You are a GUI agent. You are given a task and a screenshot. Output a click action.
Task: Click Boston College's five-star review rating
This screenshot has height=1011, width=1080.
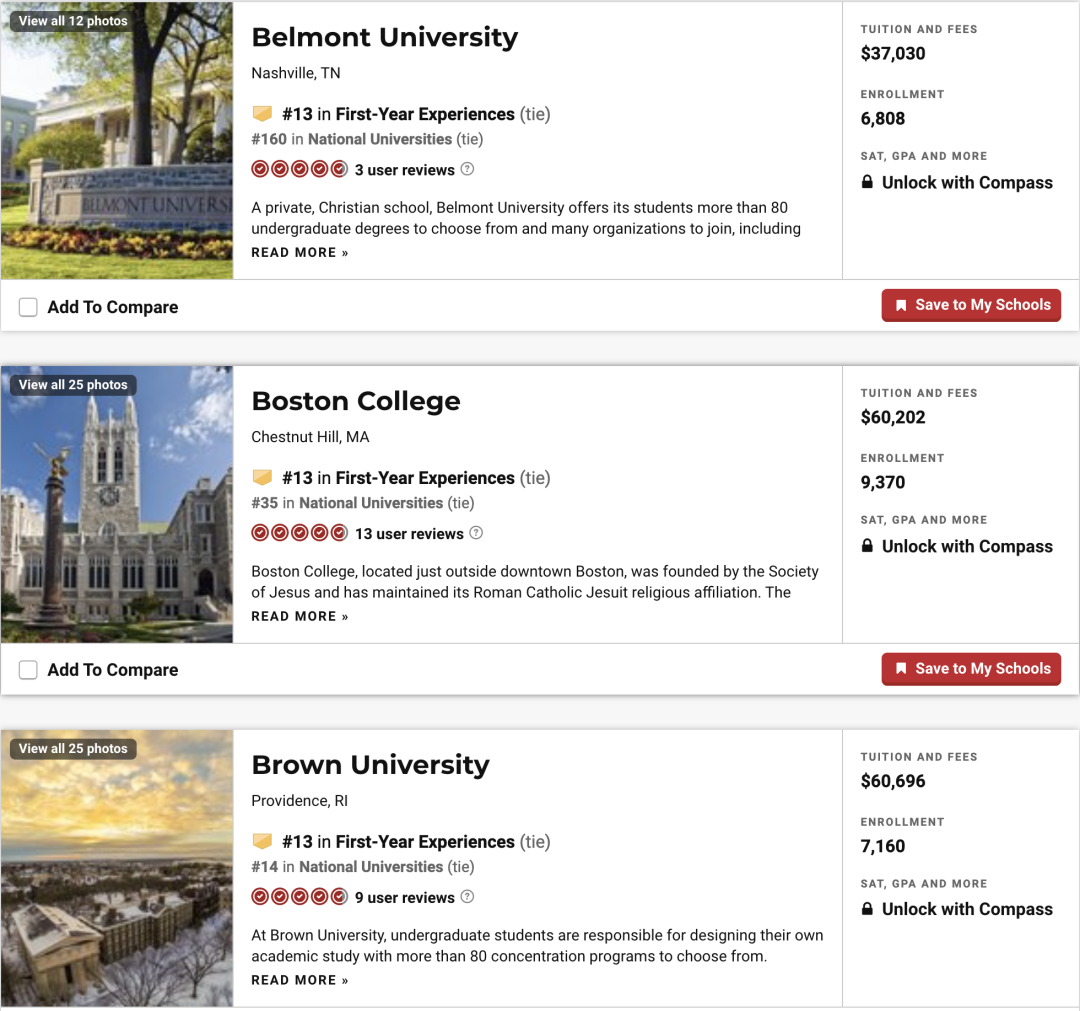tap(300, 533)
